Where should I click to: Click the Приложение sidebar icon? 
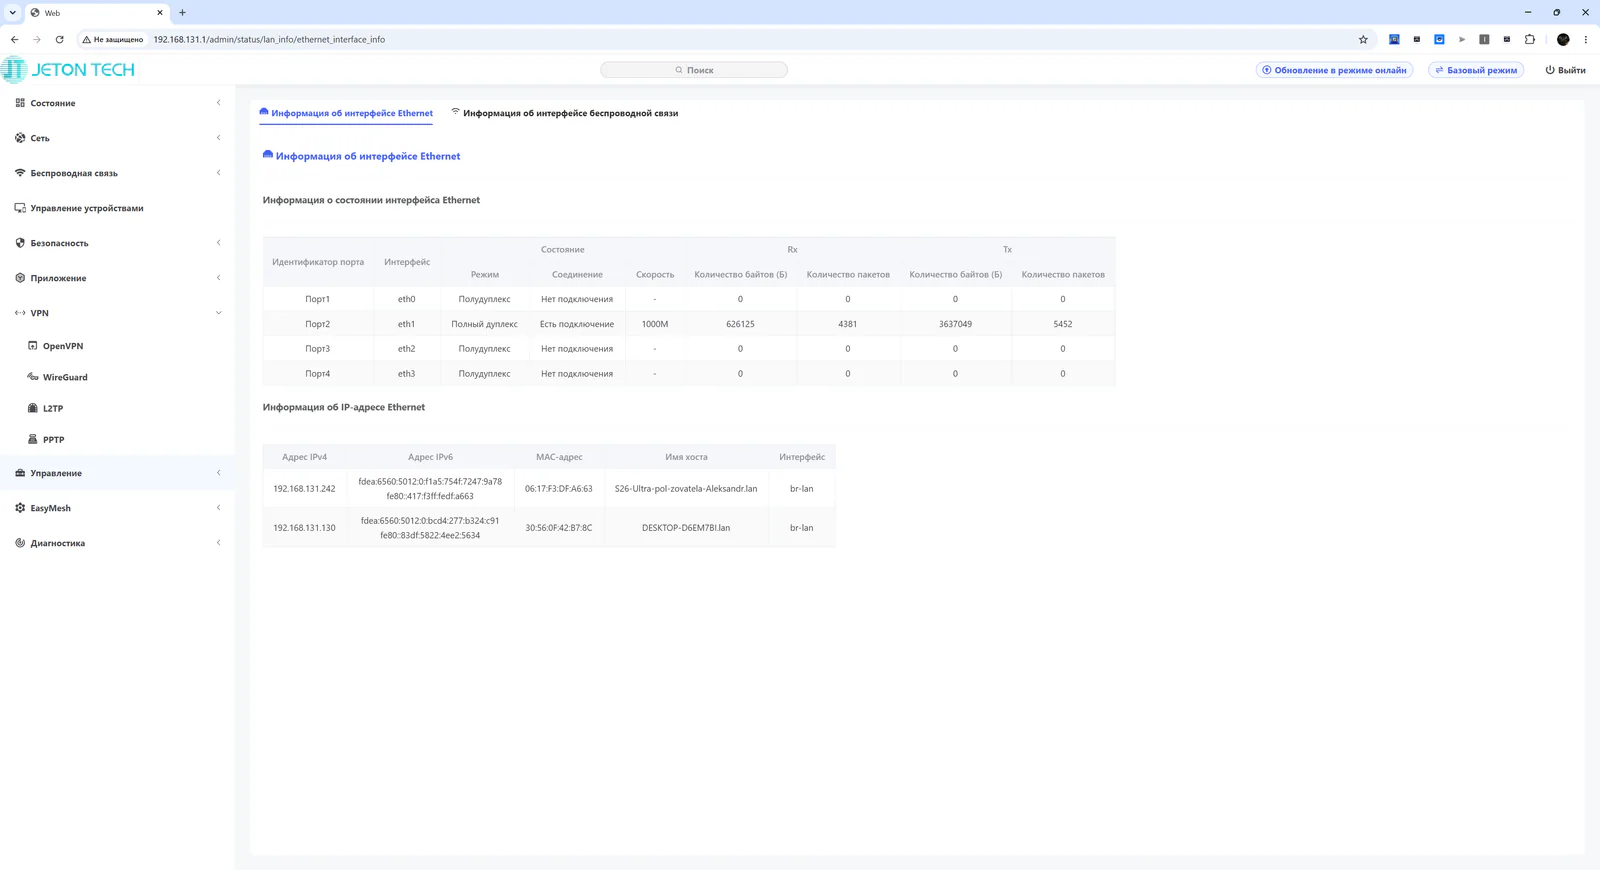(x=20, y=278)
